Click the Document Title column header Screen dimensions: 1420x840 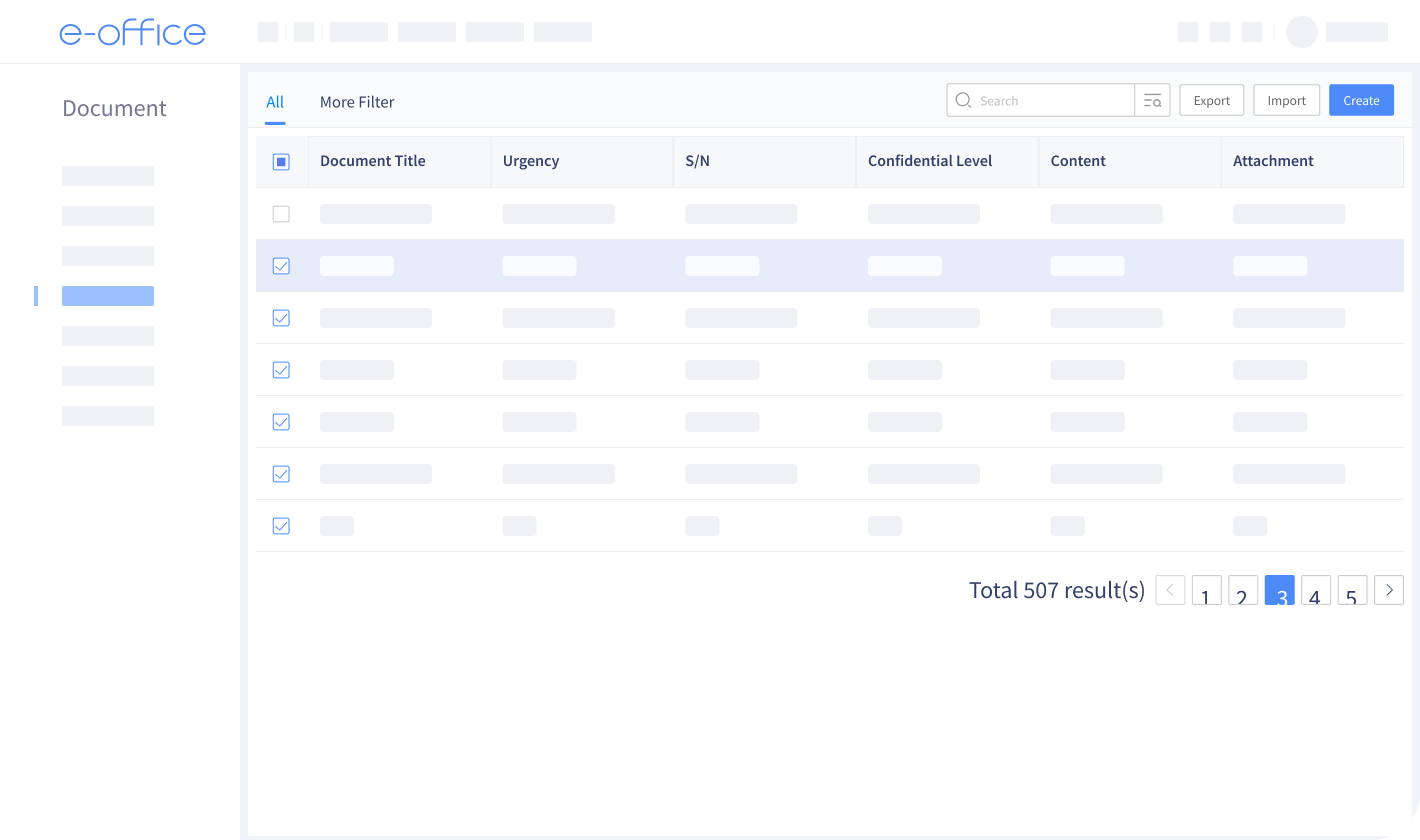(372, 161)
